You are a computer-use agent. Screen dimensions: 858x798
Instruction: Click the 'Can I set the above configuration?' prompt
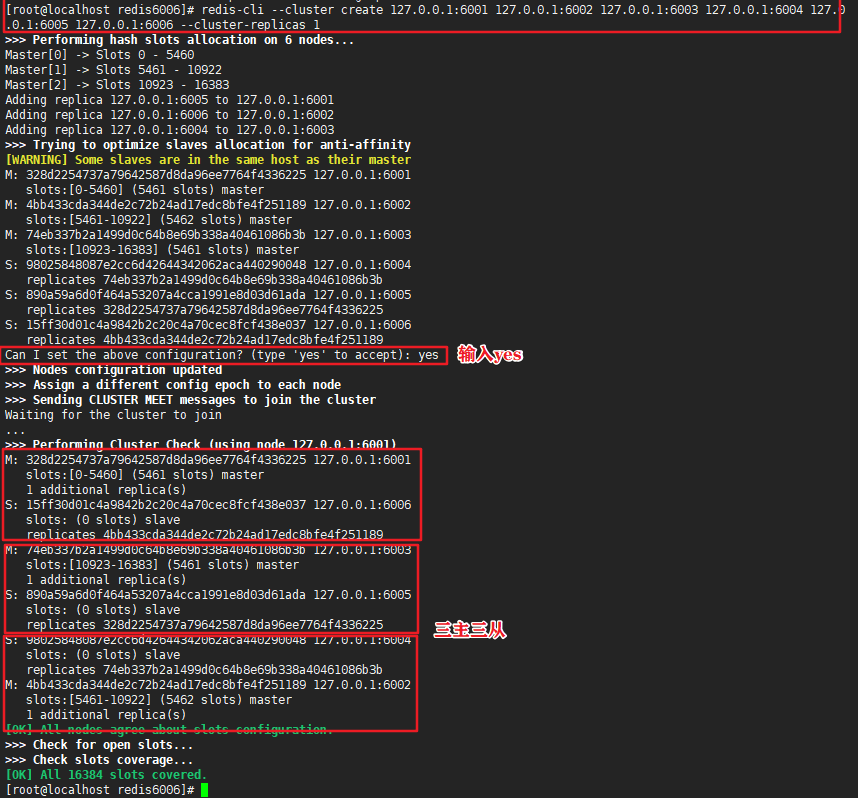coord(222,355)
